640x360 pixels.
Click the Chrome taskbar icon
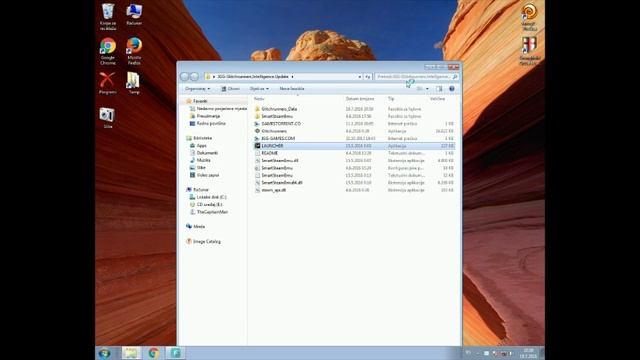(x=154, y=353)
